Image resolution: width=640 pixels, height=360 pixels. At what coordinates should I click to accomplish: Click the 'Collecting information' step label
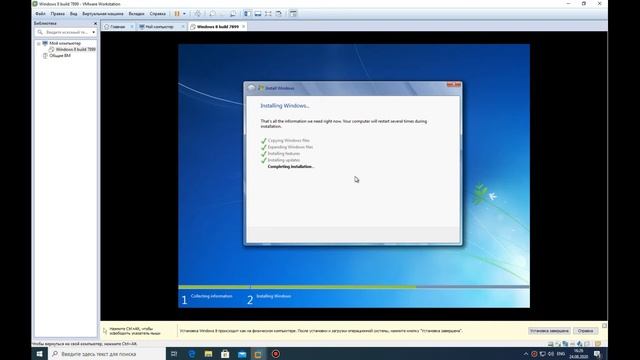tap(211, 296)
